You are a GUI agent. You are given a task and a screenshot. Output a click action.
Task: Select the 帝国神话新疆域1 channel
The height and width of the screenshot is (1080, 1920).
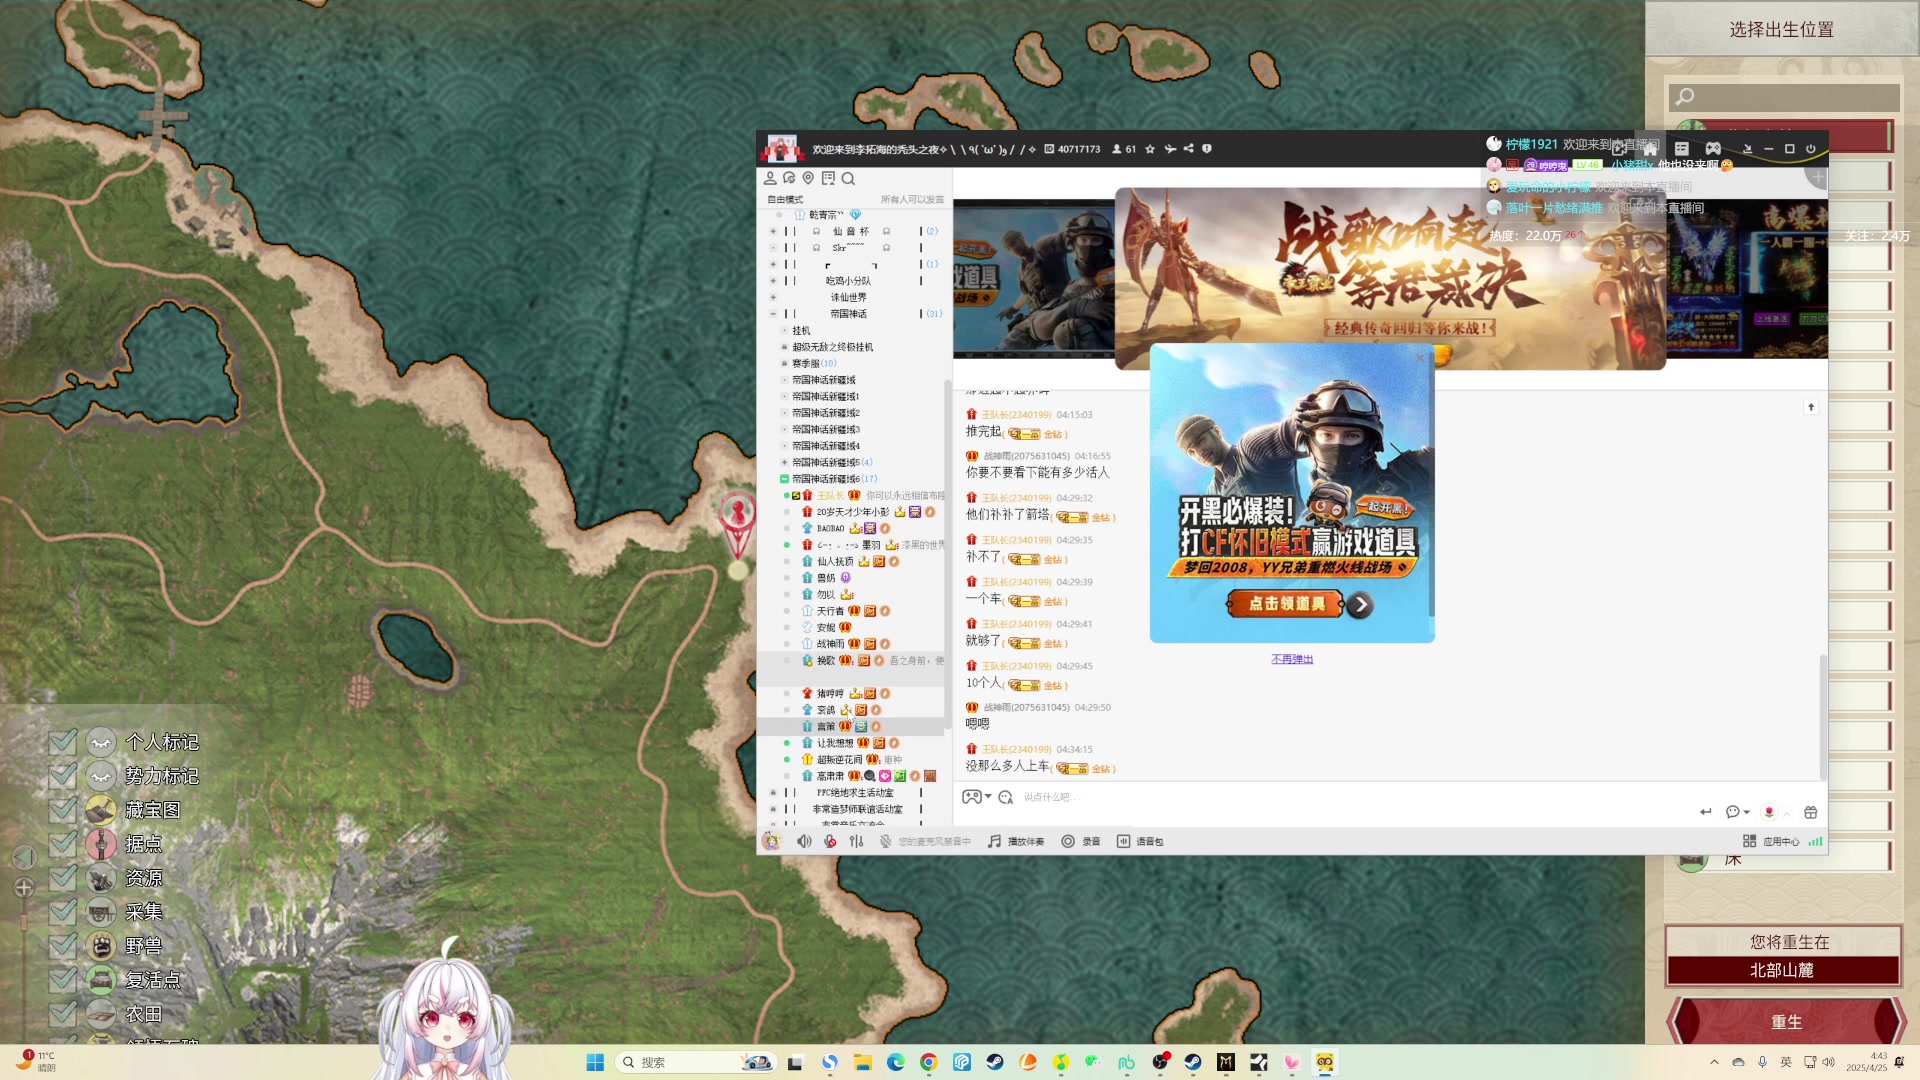click(x=825, y=397)
